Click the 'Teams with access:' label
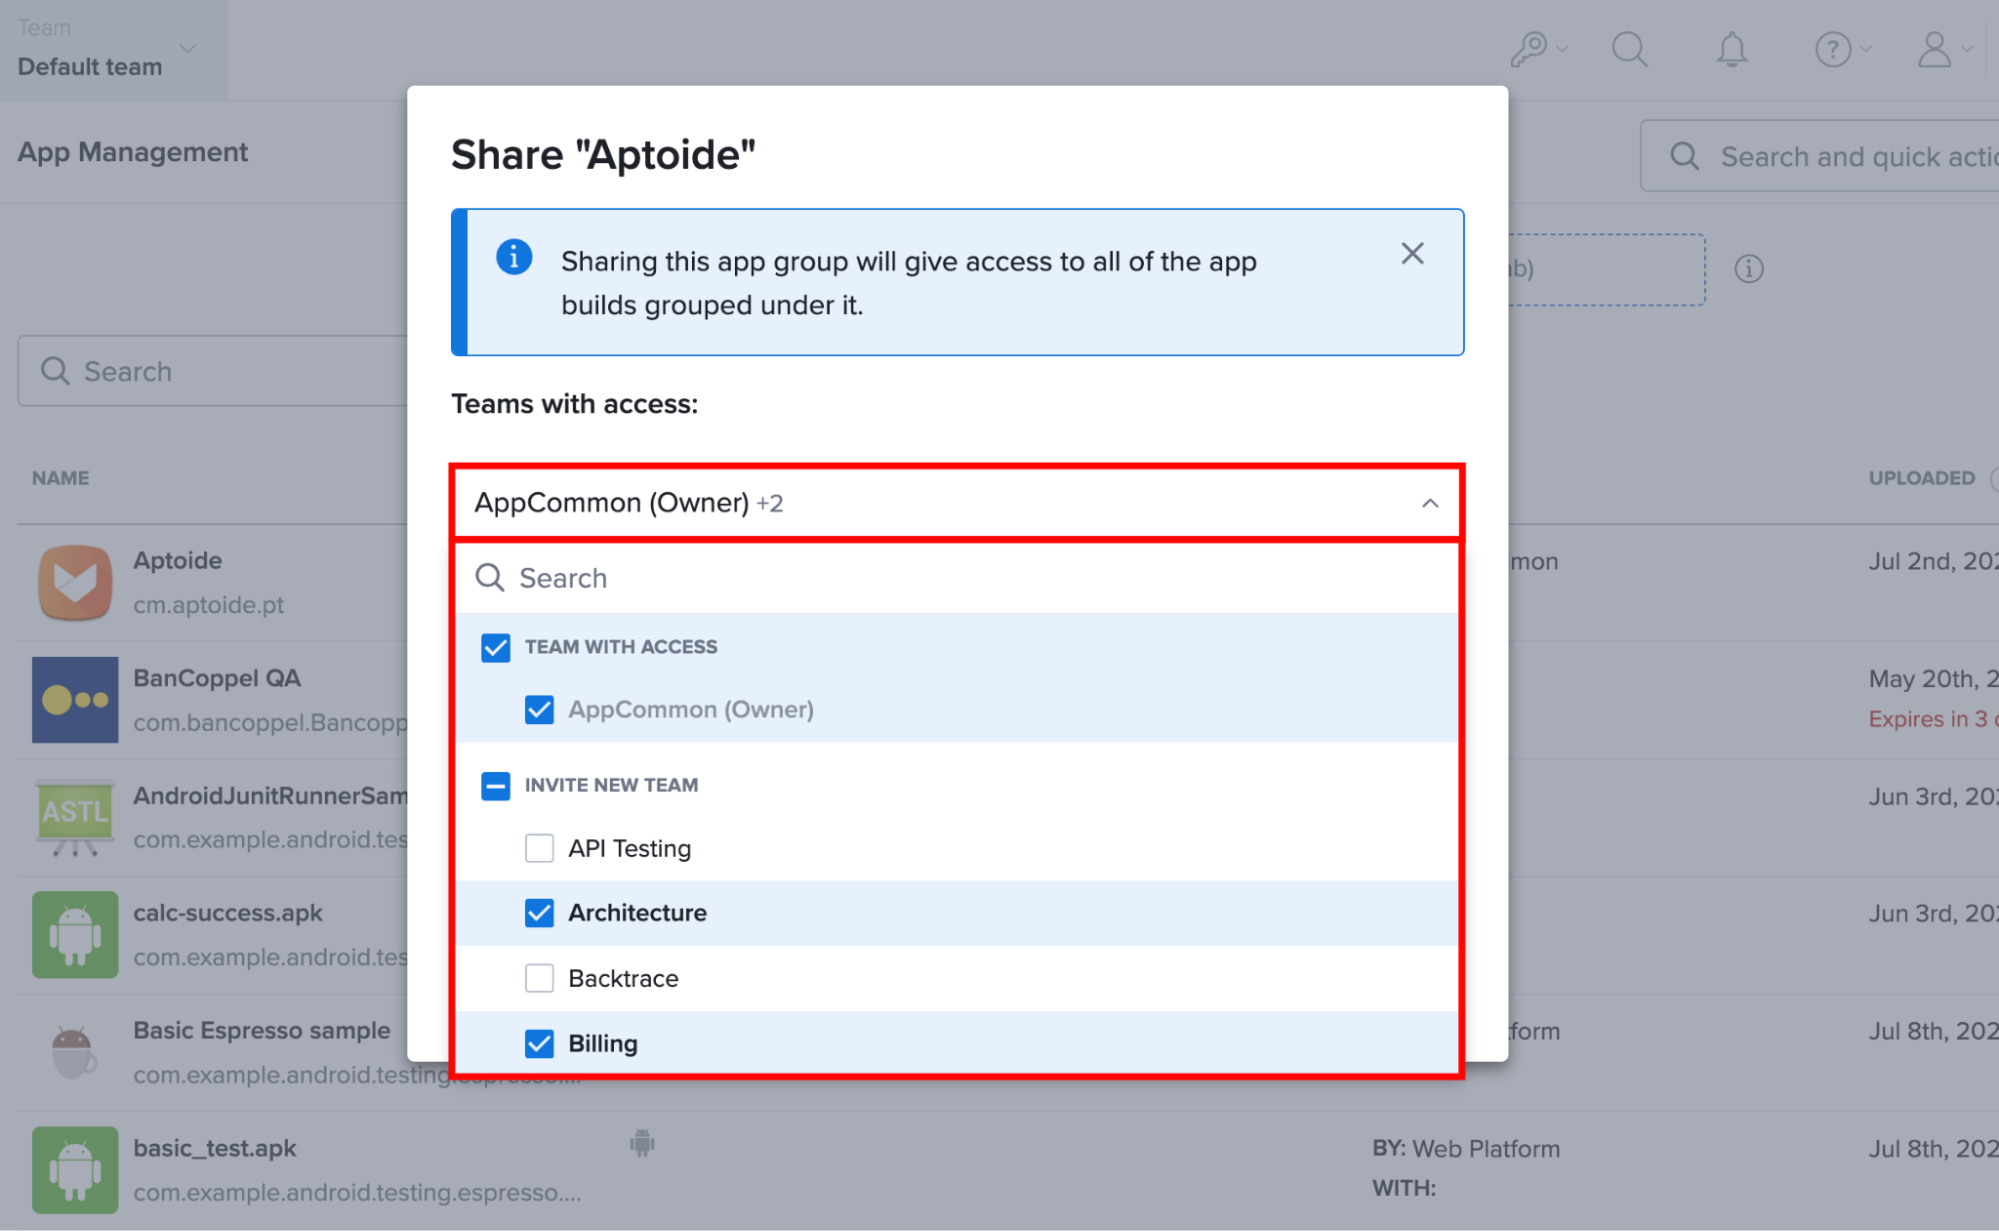This screenshot has height=1231, width=1999. point(574,404)
